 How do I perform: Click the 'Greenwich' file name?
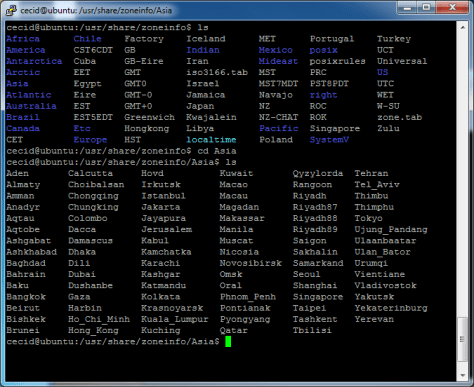[149, 117]
